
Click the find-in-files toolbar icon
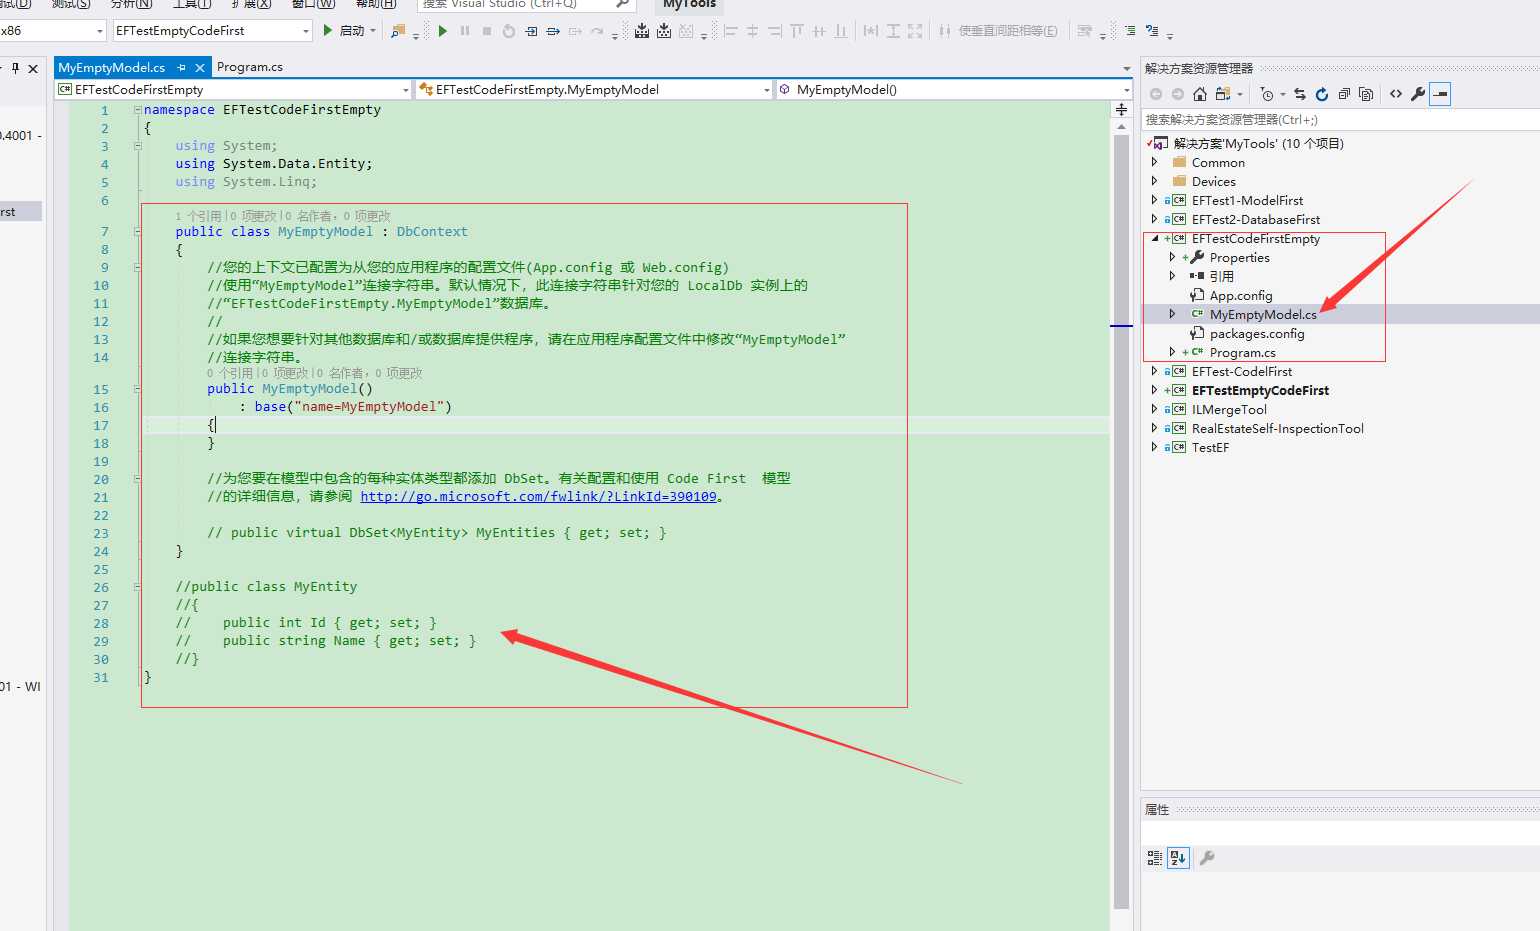398,31
